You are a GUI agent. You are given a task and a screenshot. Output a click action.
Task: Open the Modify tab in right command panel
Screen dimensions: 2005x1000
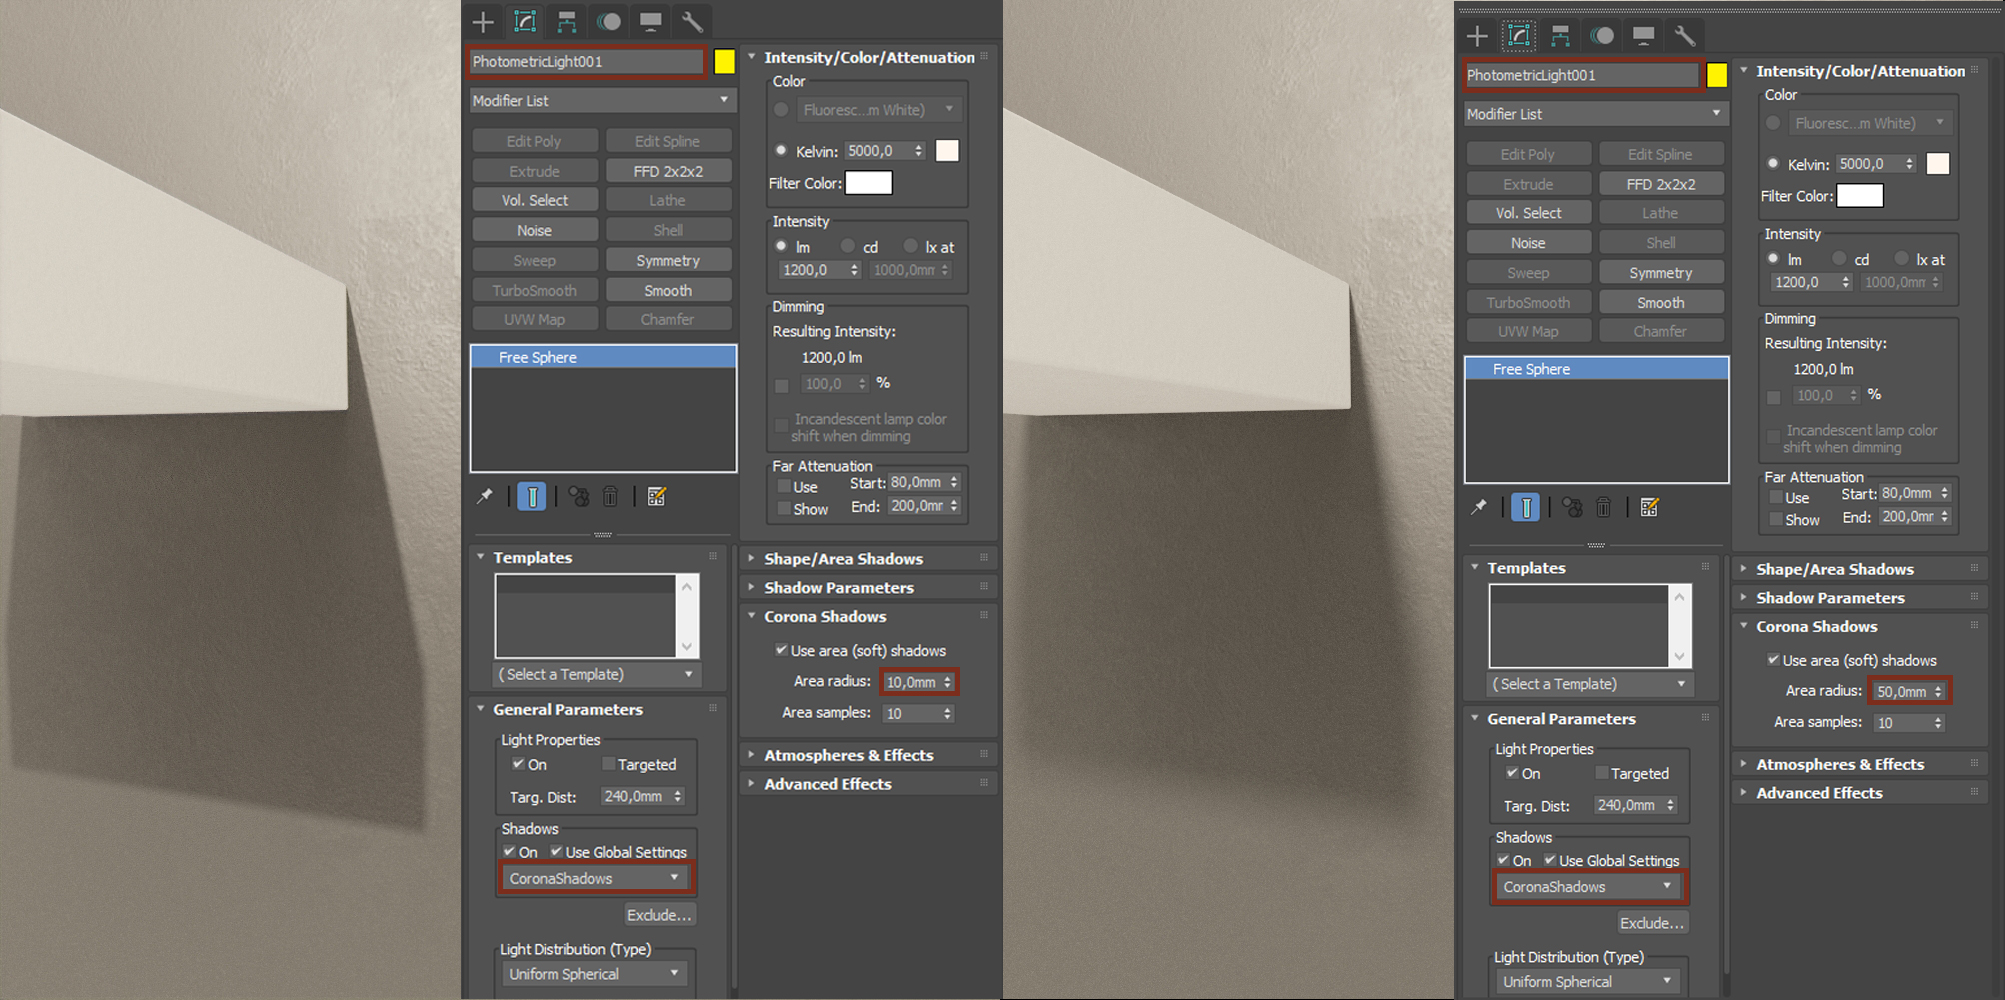click(x=1519, y=36)
